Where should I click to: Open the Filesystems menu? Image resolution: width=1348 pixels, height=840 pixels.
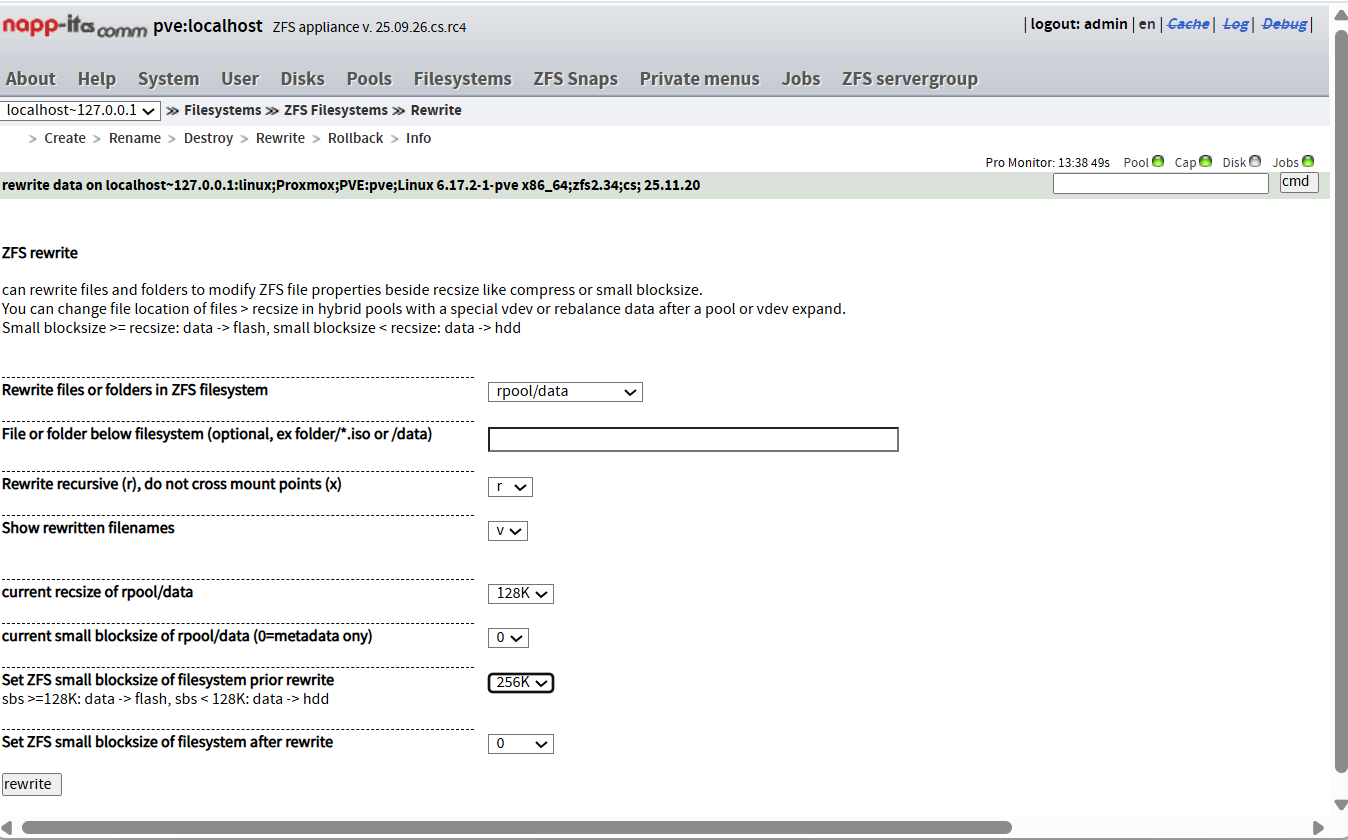coord(463,79)
